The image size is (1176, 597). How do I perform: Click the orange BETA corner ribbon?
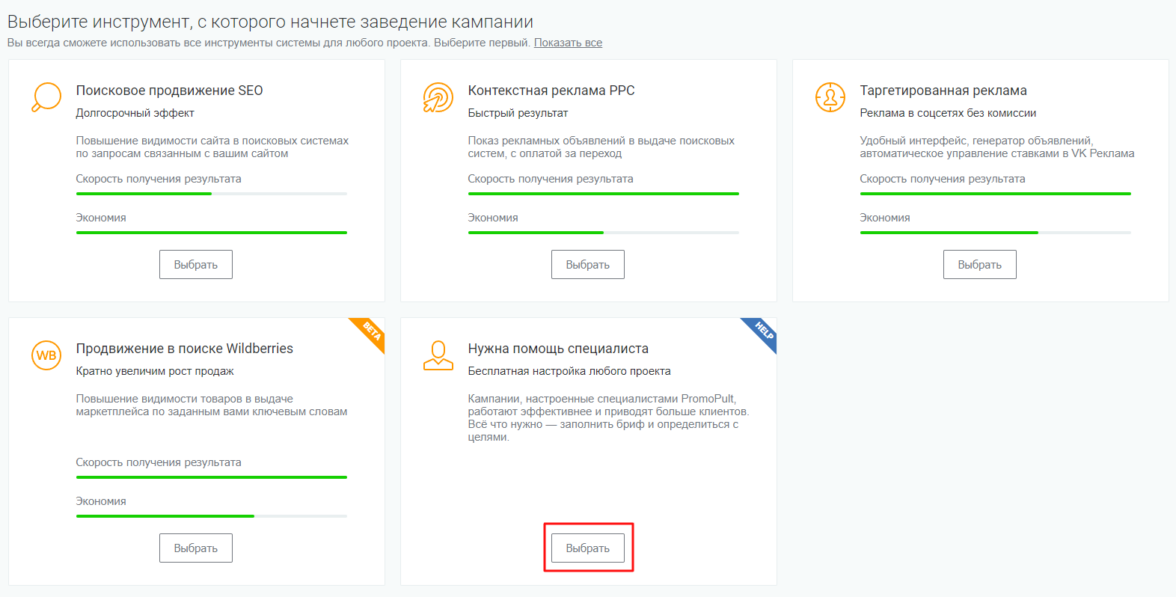370,332
